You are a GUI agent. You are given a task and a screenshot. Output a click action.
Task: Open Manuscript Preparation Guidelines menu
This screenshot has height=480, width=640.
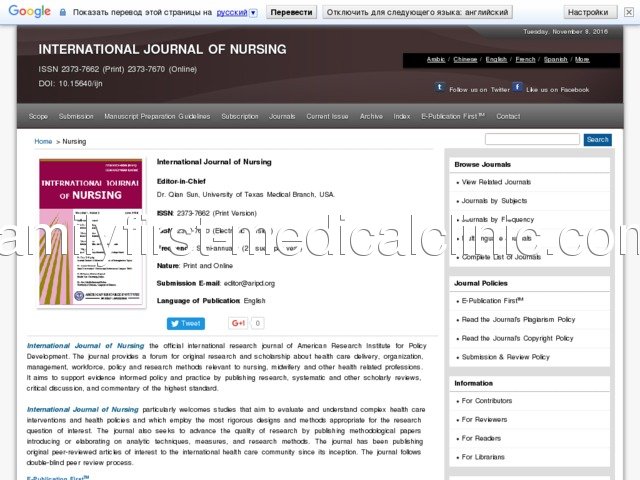pos(157,116)
